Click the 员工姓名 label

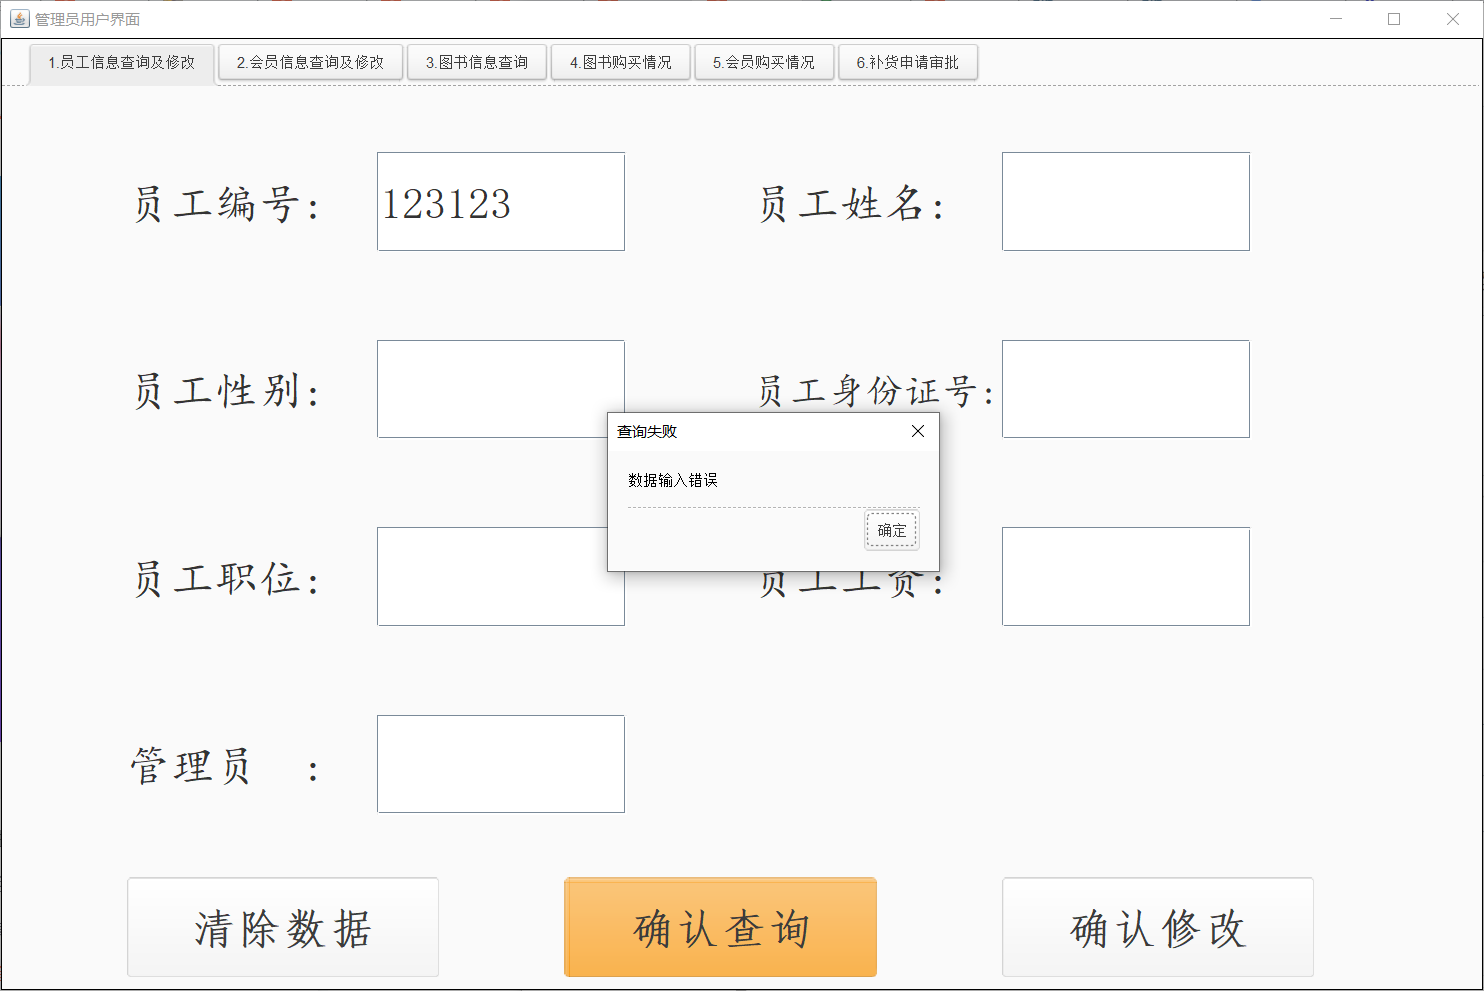pyautogui.click(x=851, y=204)
